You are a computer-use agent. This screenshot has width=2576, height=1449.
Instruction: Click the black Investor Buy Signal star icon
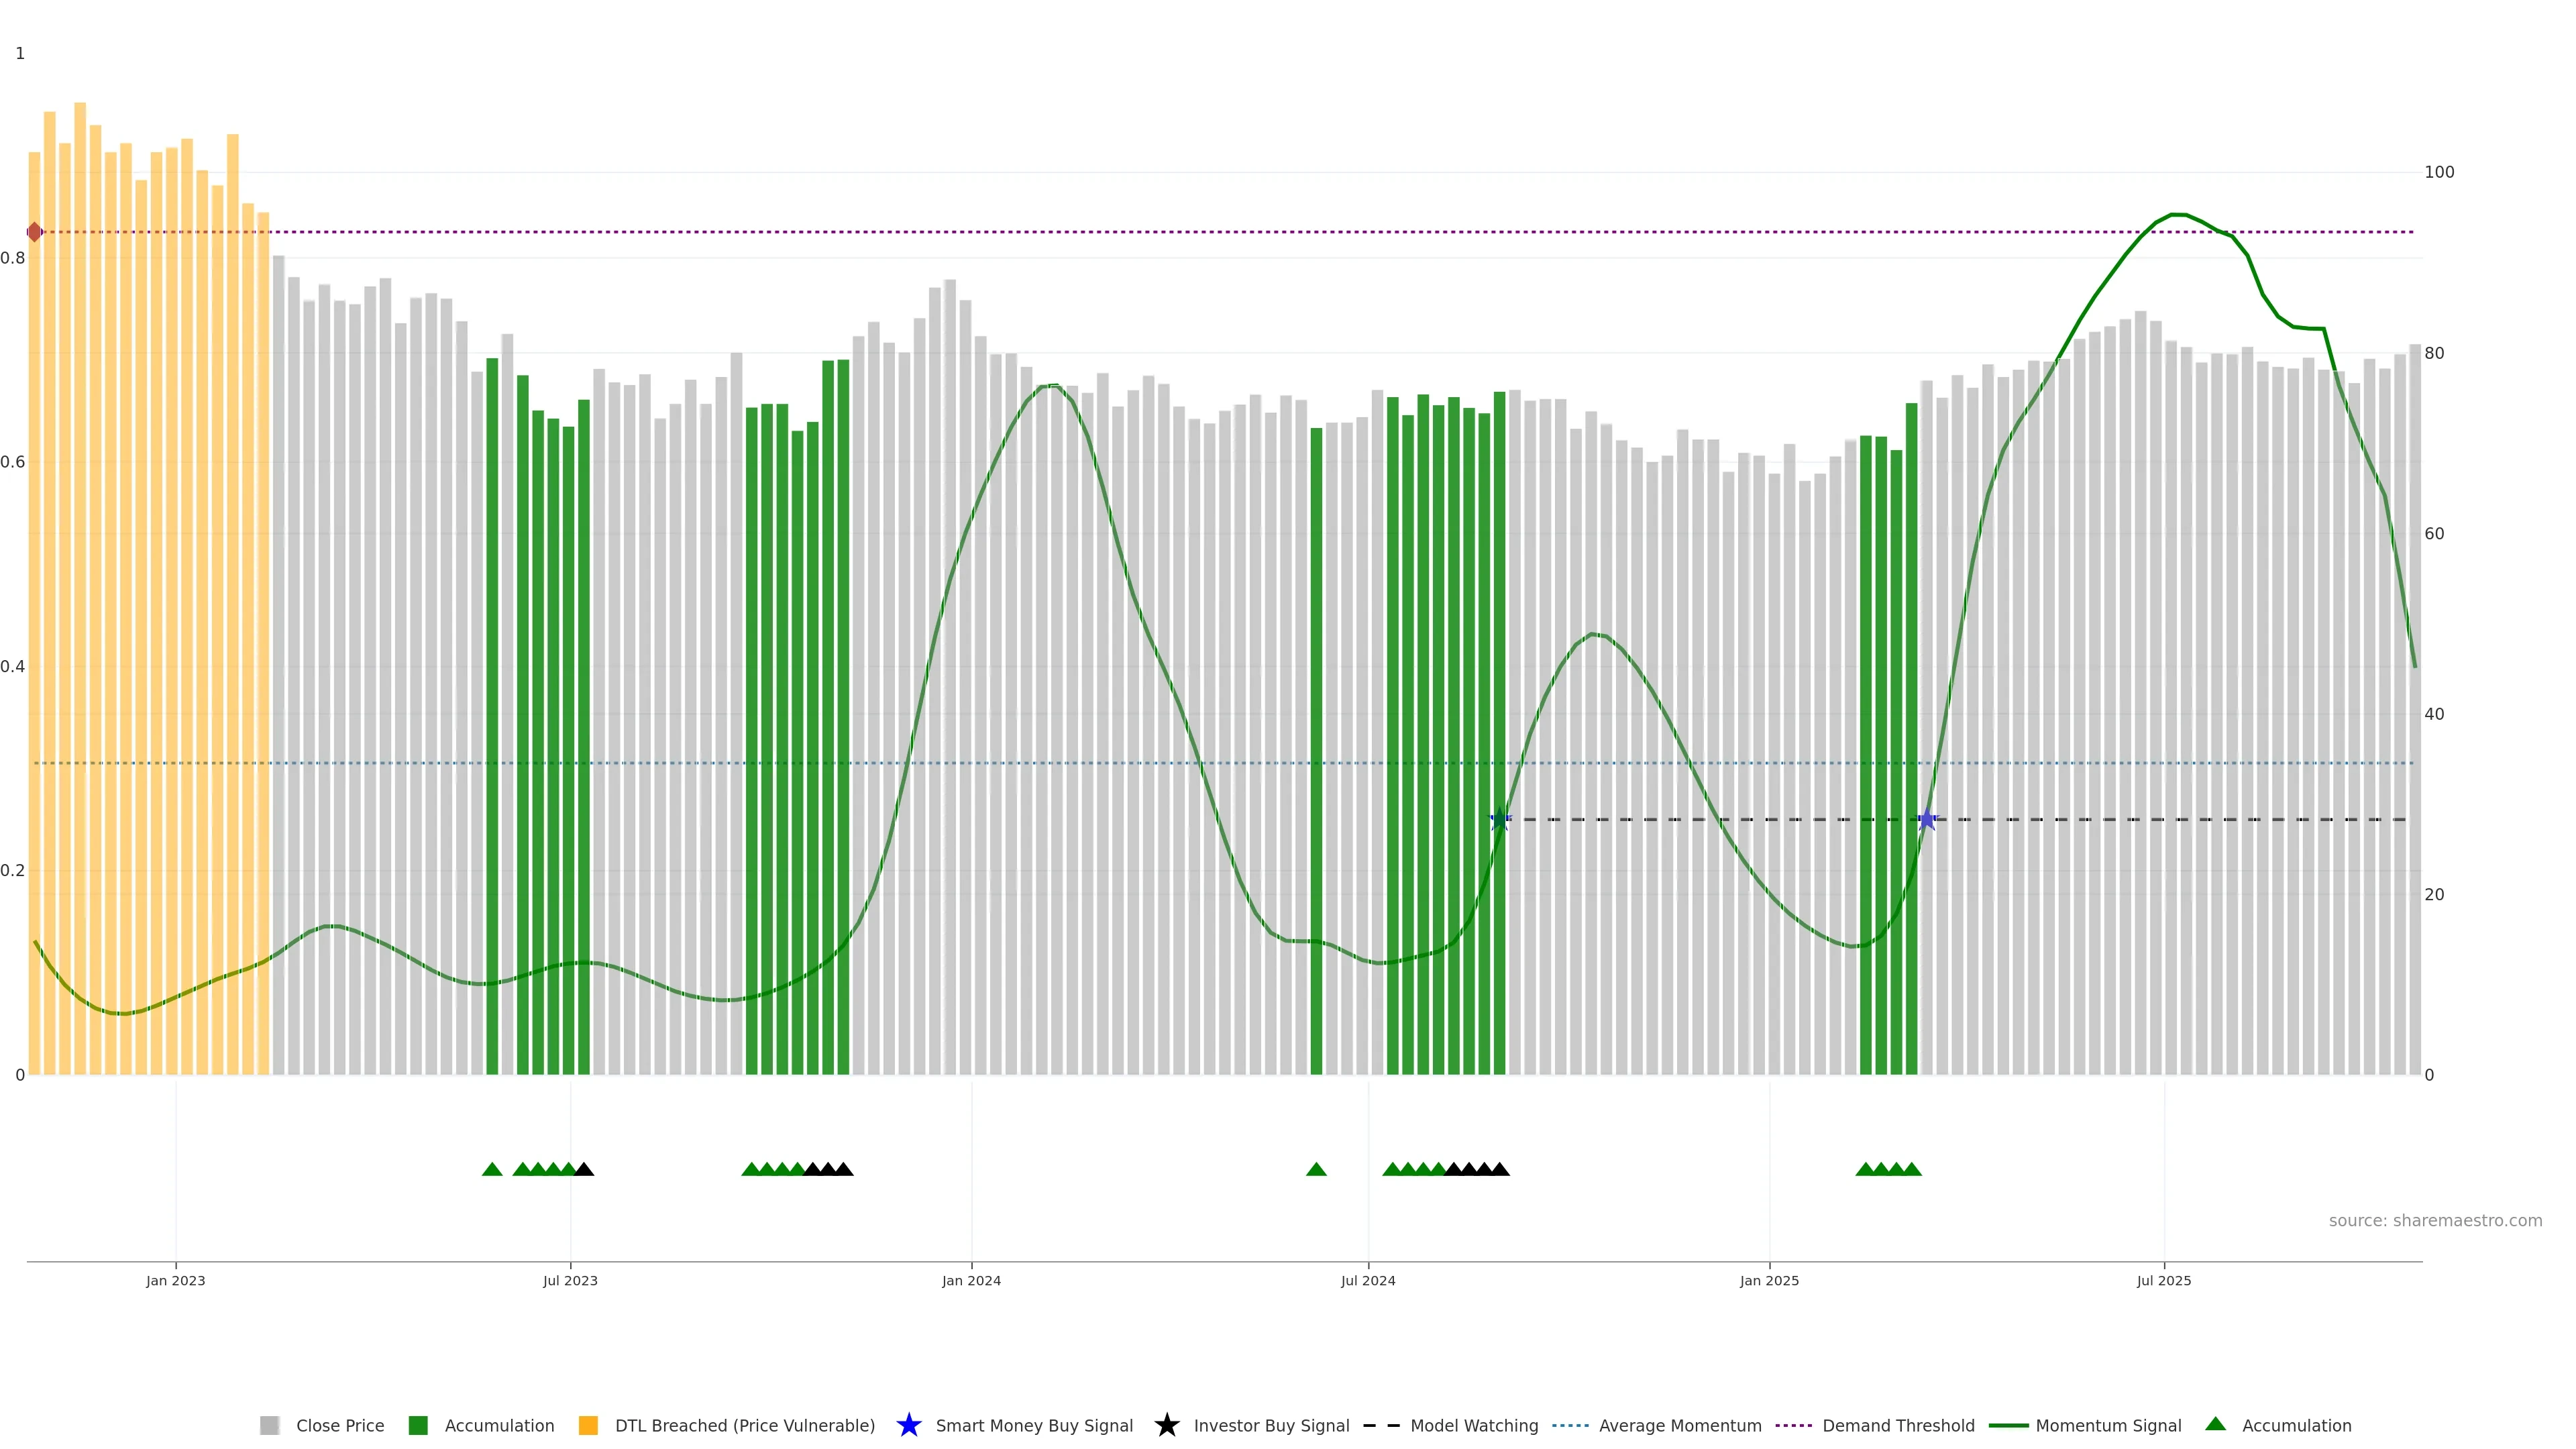[x=1166, y=1425]
